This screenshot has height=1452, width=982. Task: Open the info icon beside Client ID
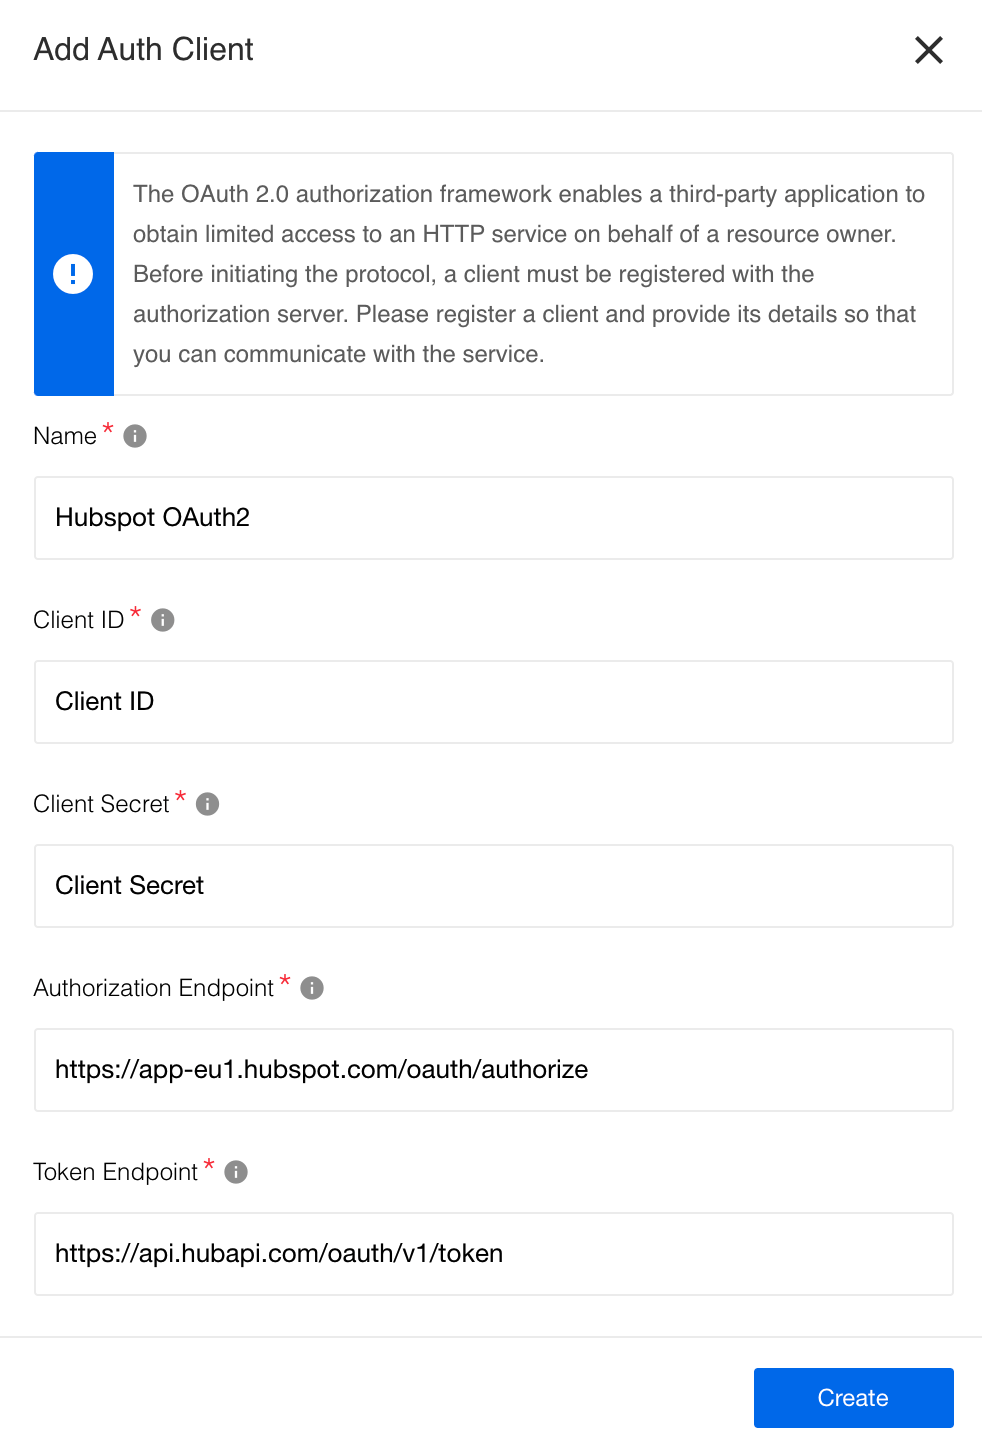(163, 620)
